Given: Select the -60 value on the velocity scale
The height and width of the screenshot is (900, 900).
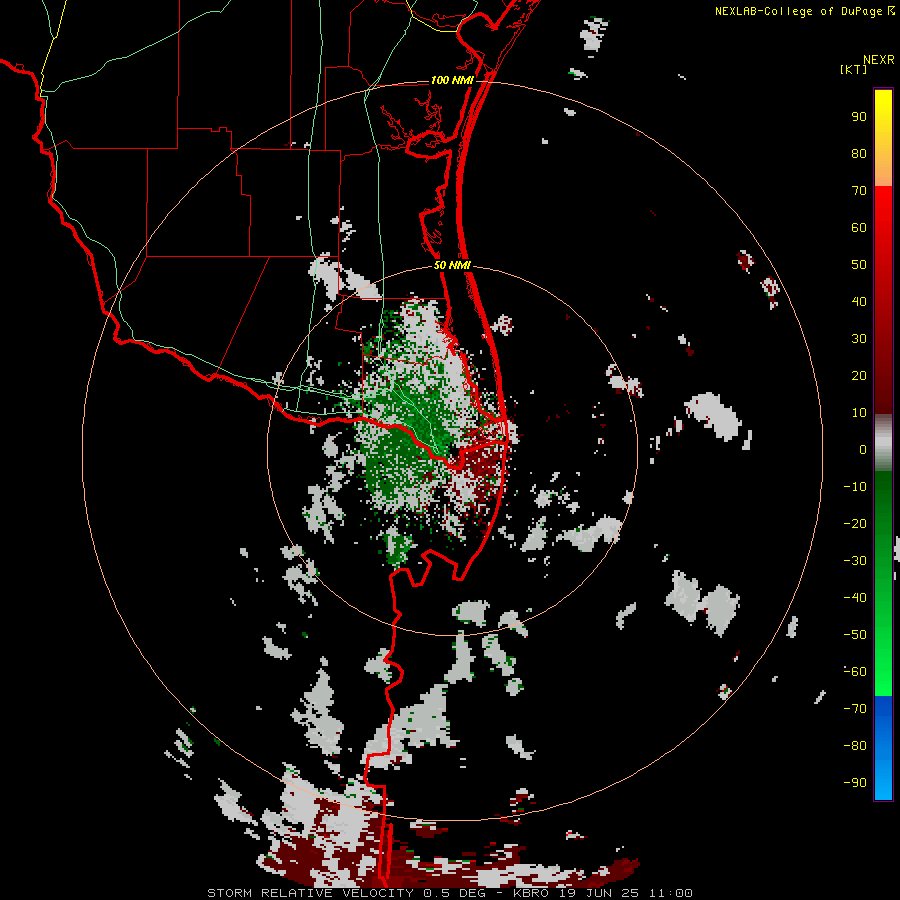Looking at the screenshot, I should tap(855, 672).
